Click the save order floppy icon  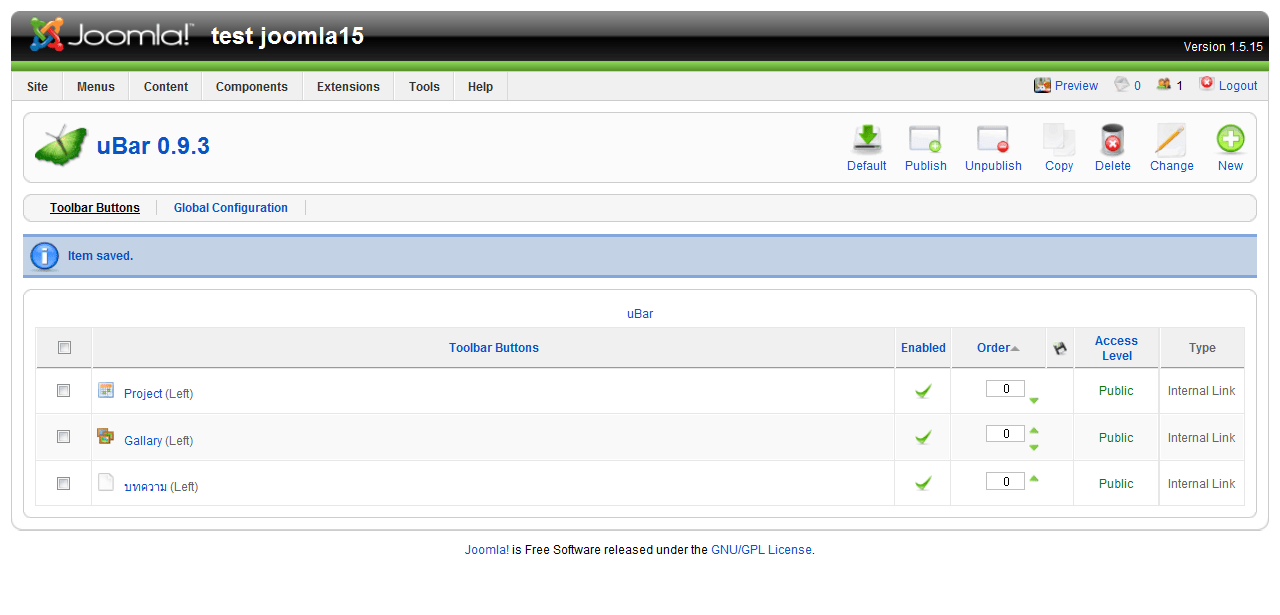tap(1060, 348)
